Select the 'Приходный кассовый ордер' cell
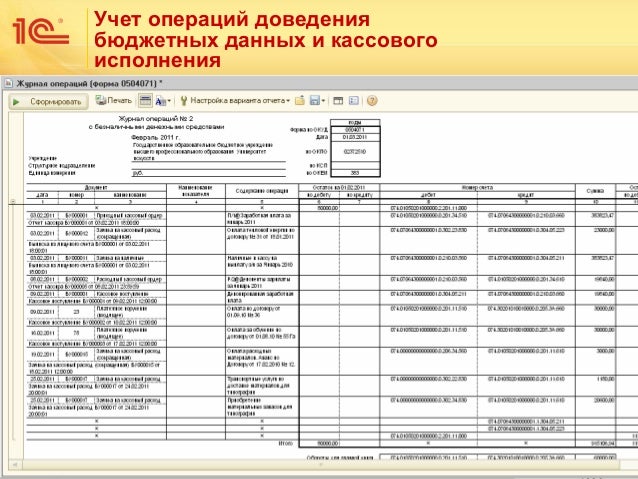Viewport: 638px width, 479px height. 130,215
